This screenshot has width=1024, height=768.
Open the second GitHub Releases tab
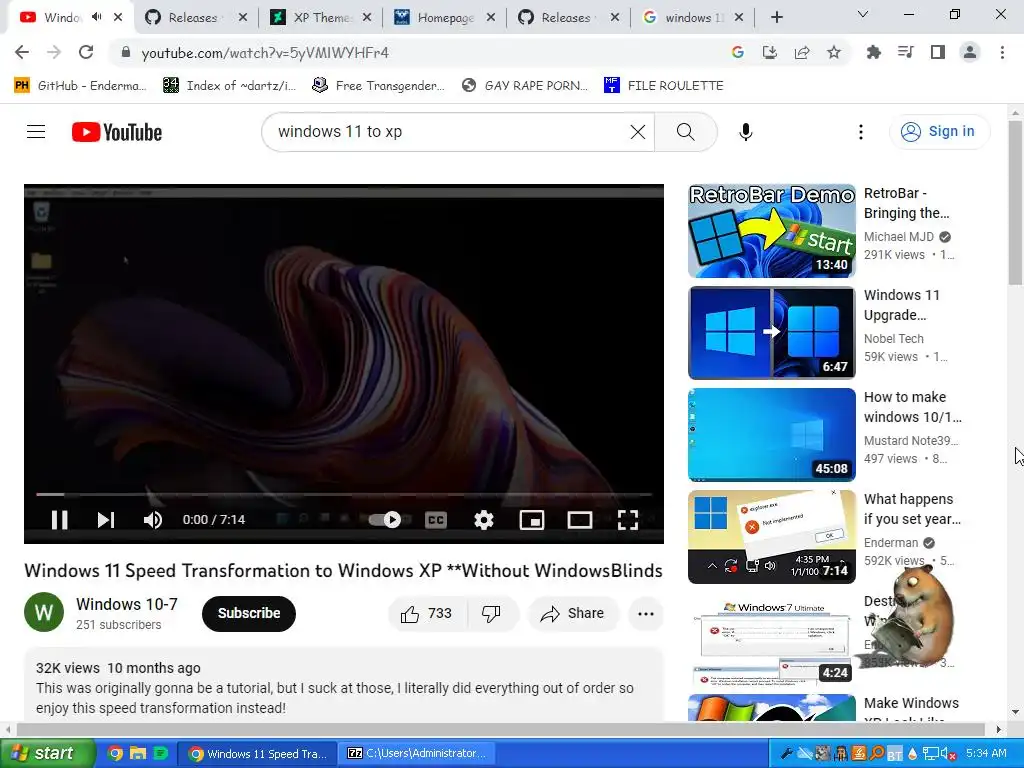568,18
